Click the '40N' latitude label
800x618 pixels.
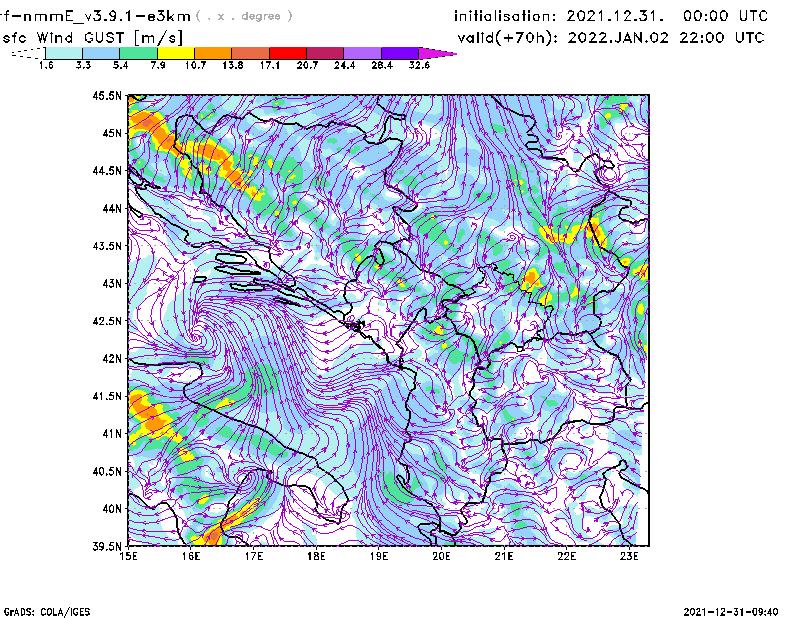pos(112,509)
